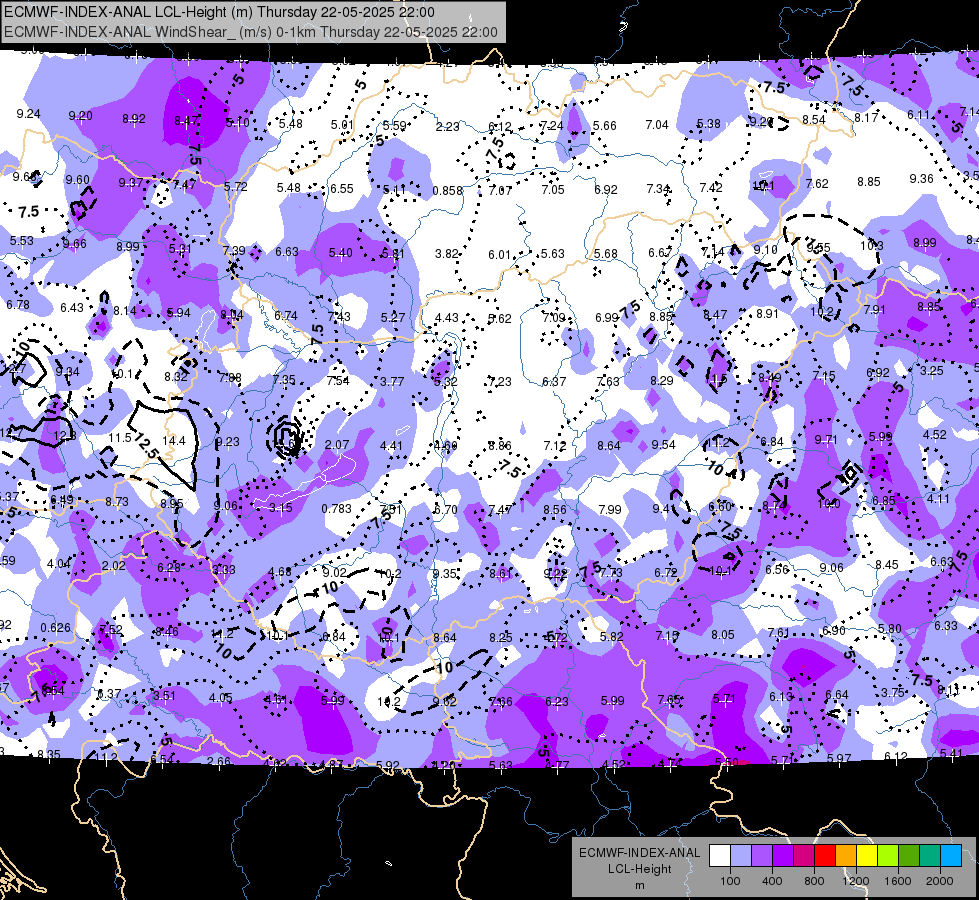The height and width of the screenshot is (900, 979).
Task: Click the wind shear value 2.07
Action: pyautogui.click(x=337, y=445)
